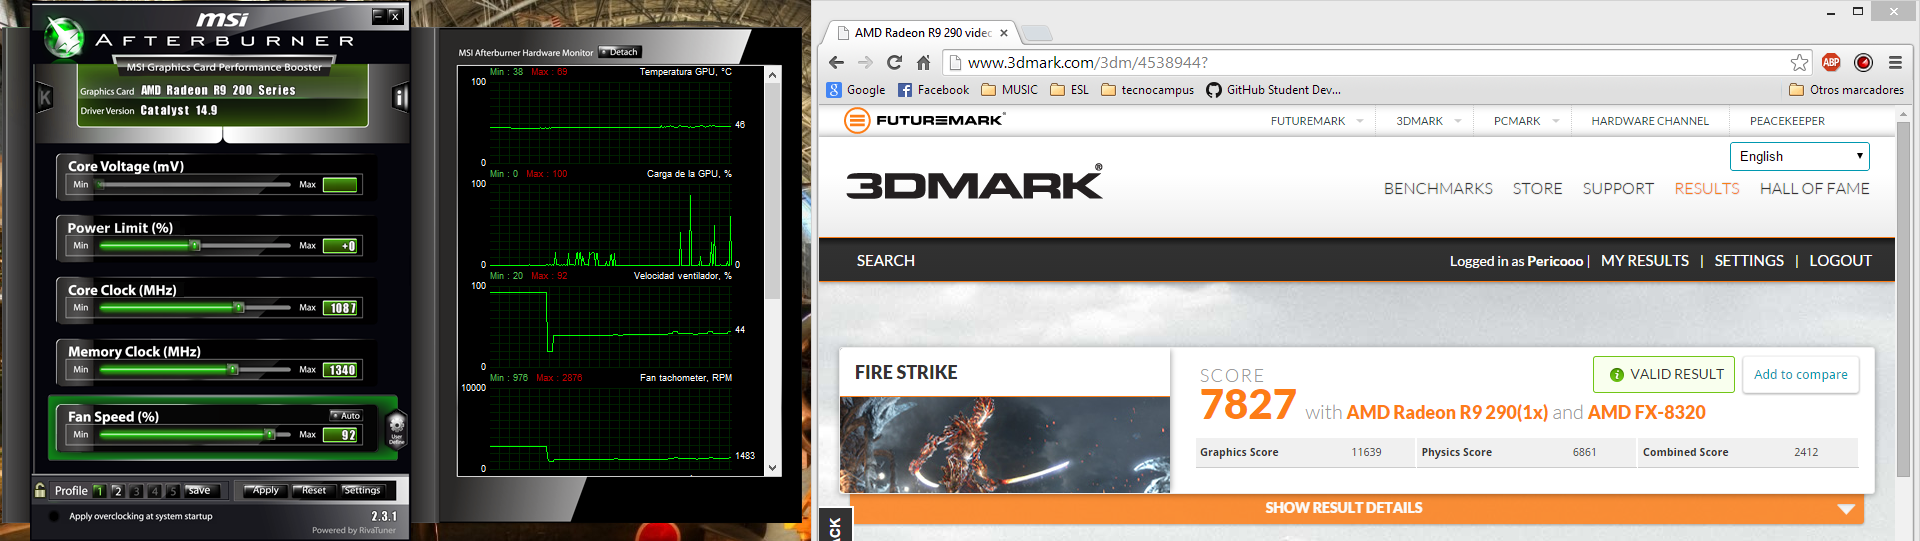Reload the 3DMark page
The image size is (1920, 541).
coord(894,62)
